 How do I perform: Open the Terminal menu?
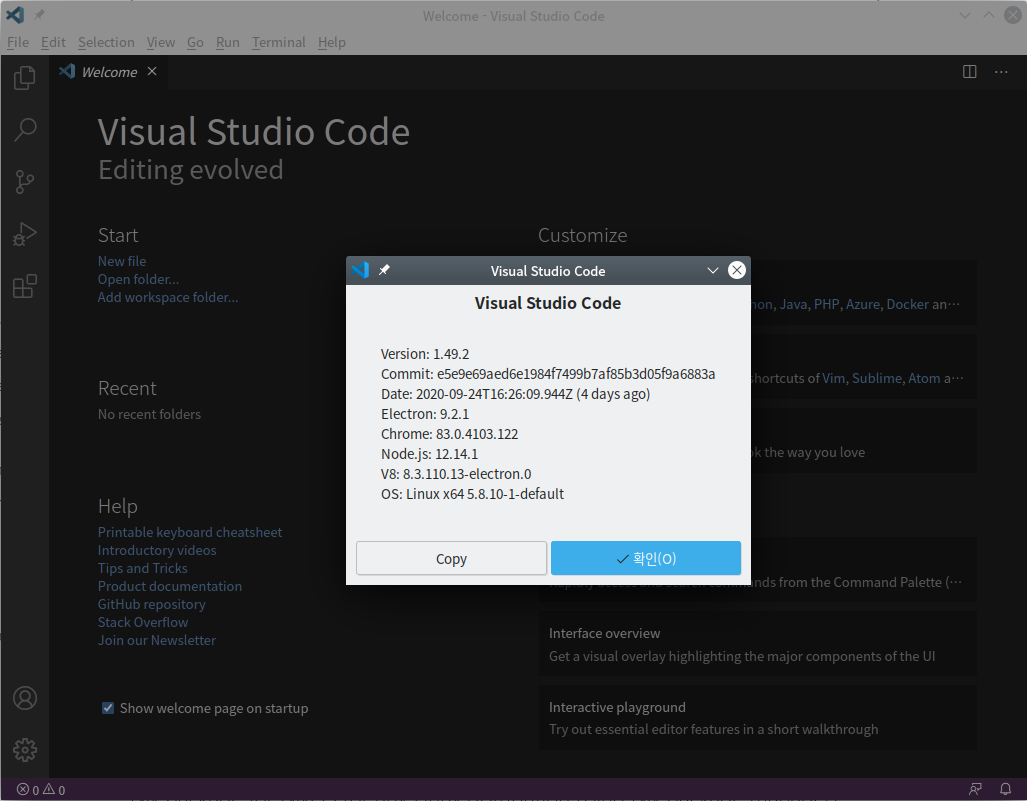pyautogui.click(x=278, y=42)
